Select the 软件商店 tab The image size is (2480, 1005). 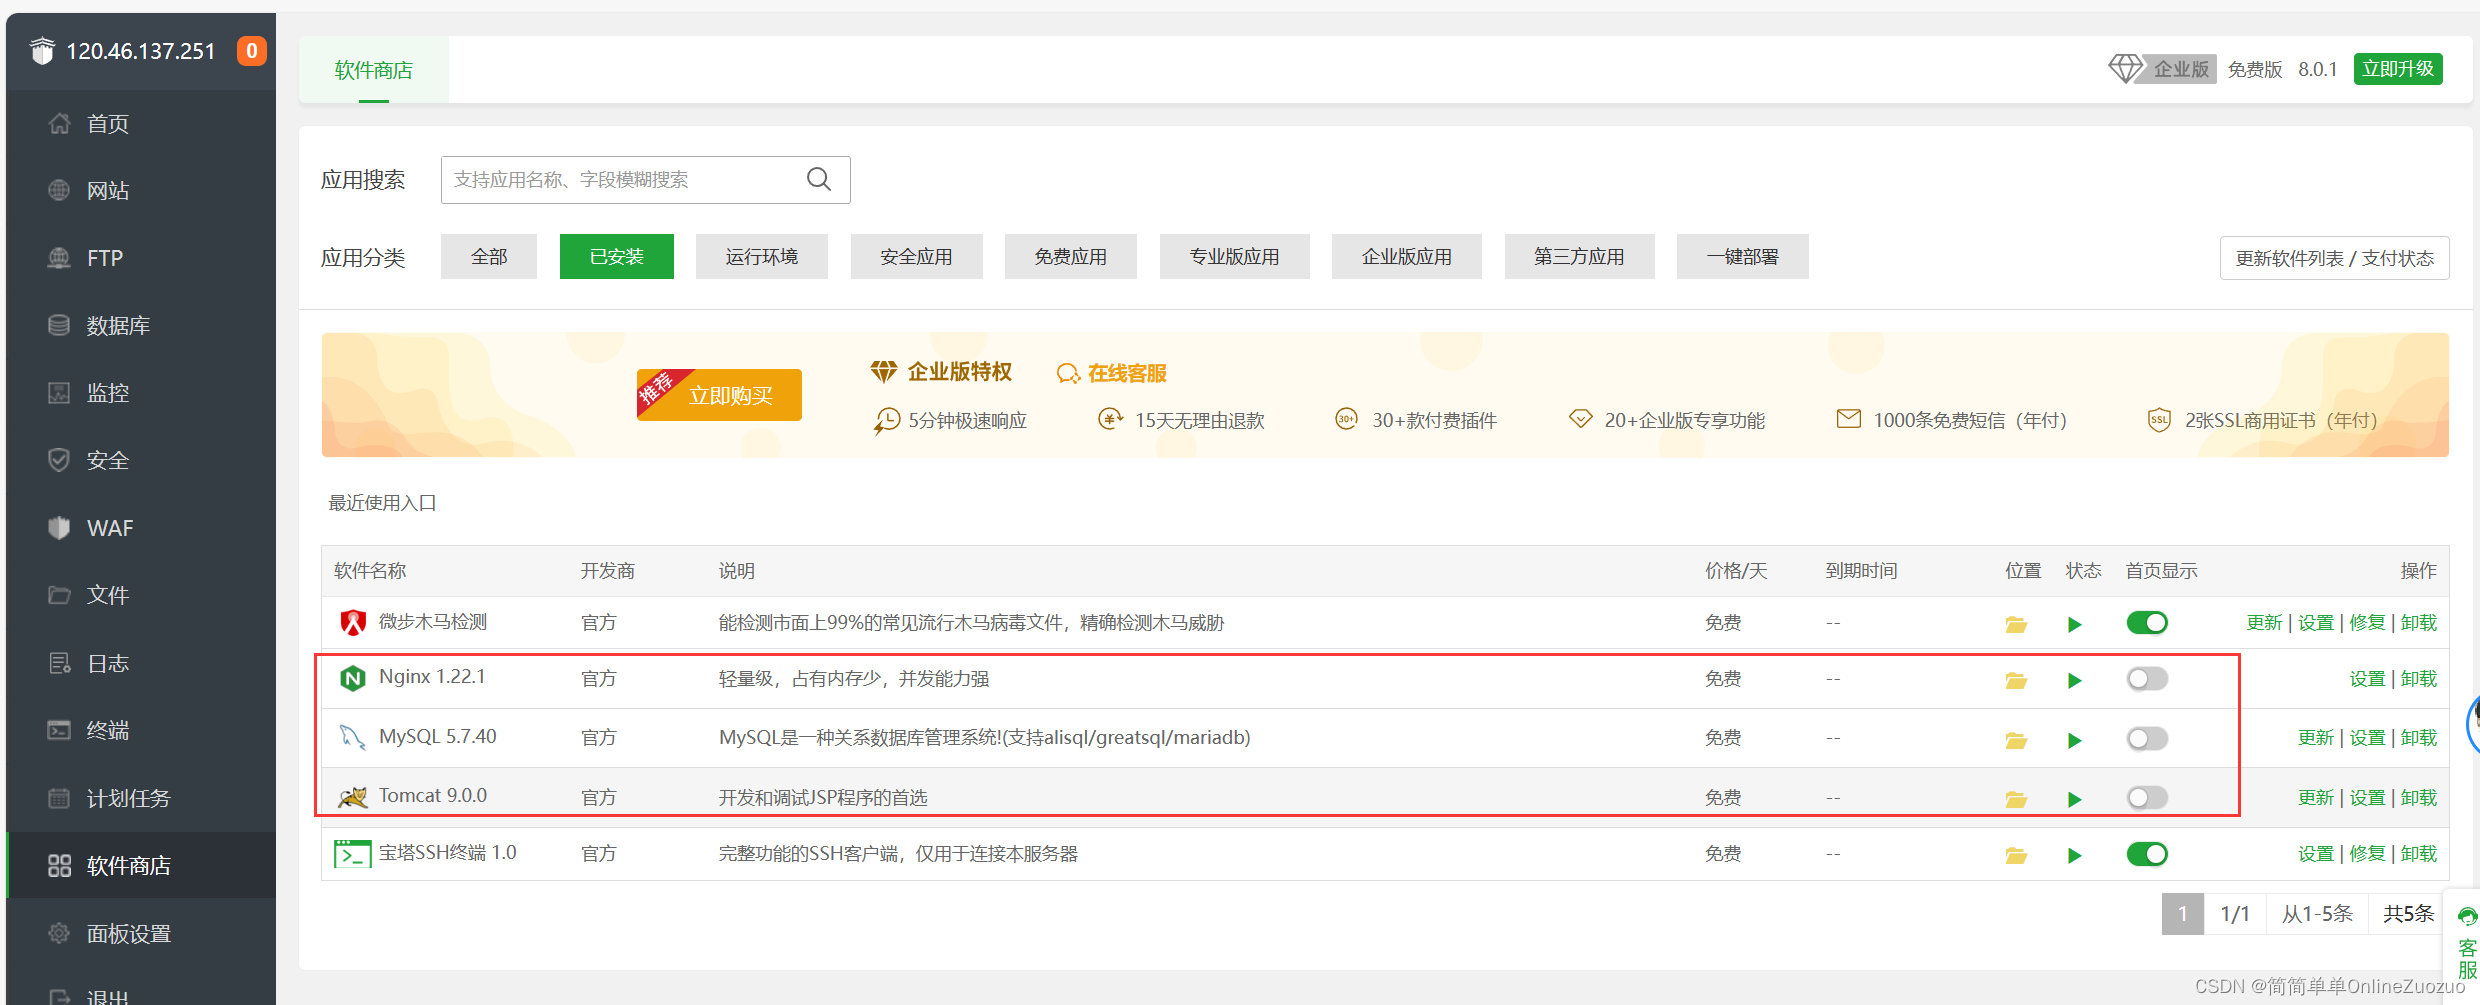[374, 70]
